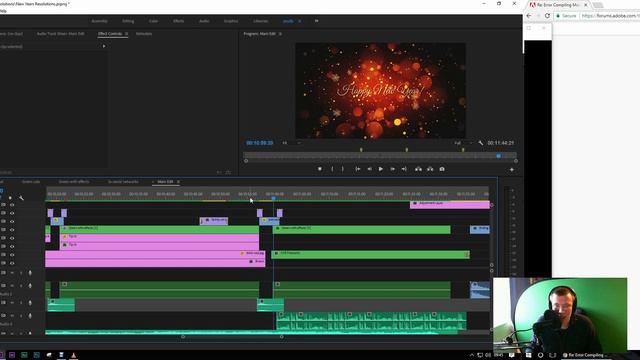Toggle eye of the lowest video track
The image size is (640, 360).
pos(12,263)
